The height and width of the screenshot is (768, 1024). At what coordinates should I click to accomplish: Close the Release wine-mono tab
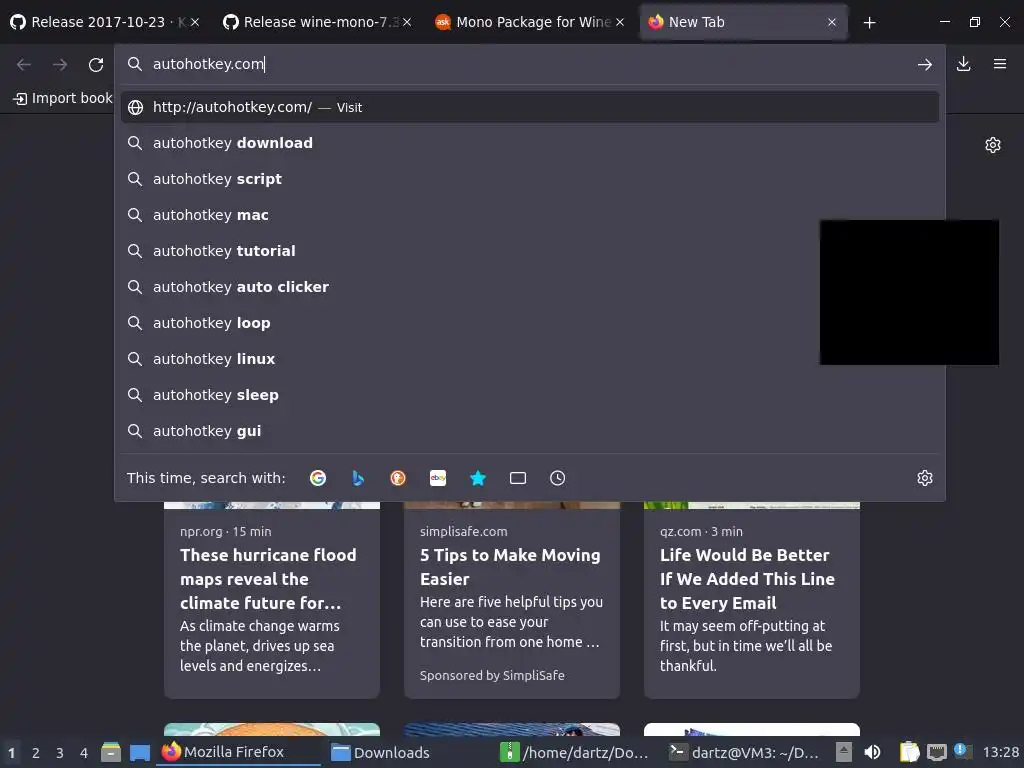pos(407,22)
